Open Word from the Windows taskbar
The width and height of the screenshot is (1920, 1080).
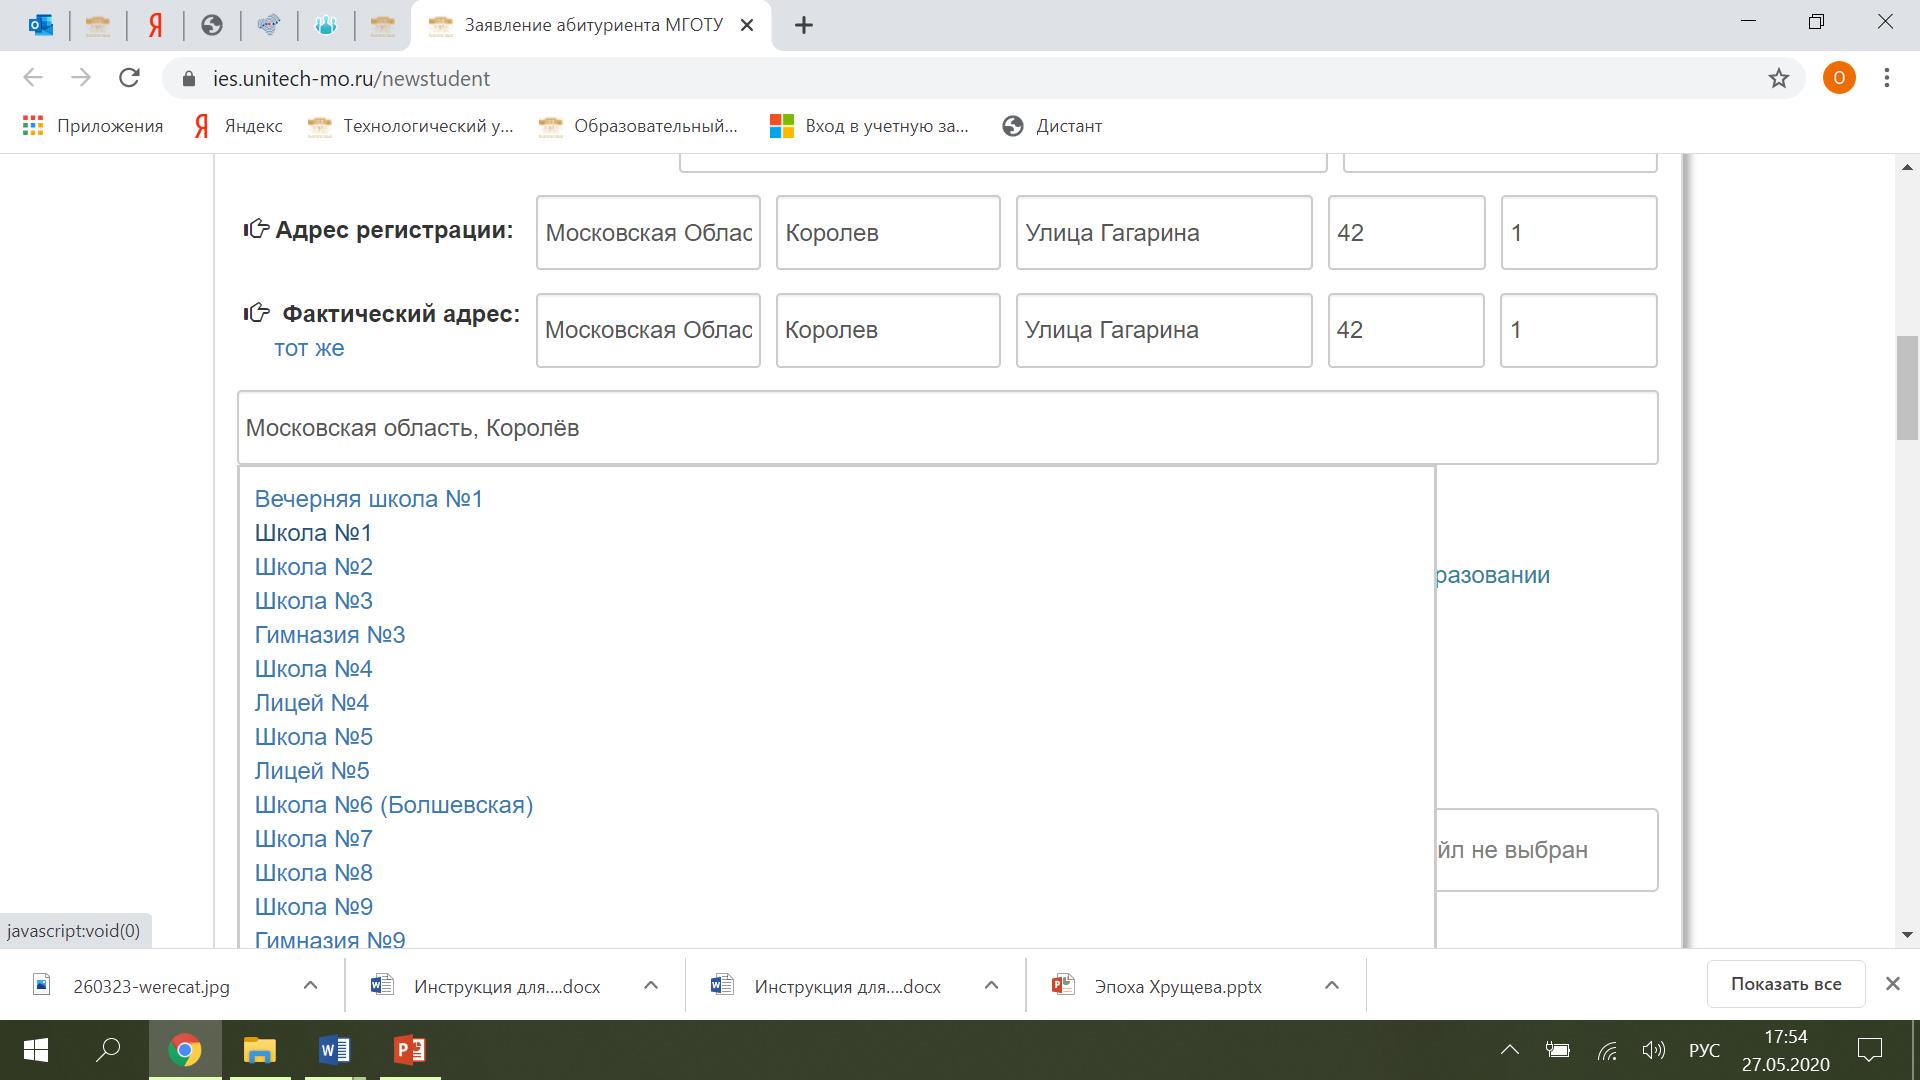(x=334, y=1050)
